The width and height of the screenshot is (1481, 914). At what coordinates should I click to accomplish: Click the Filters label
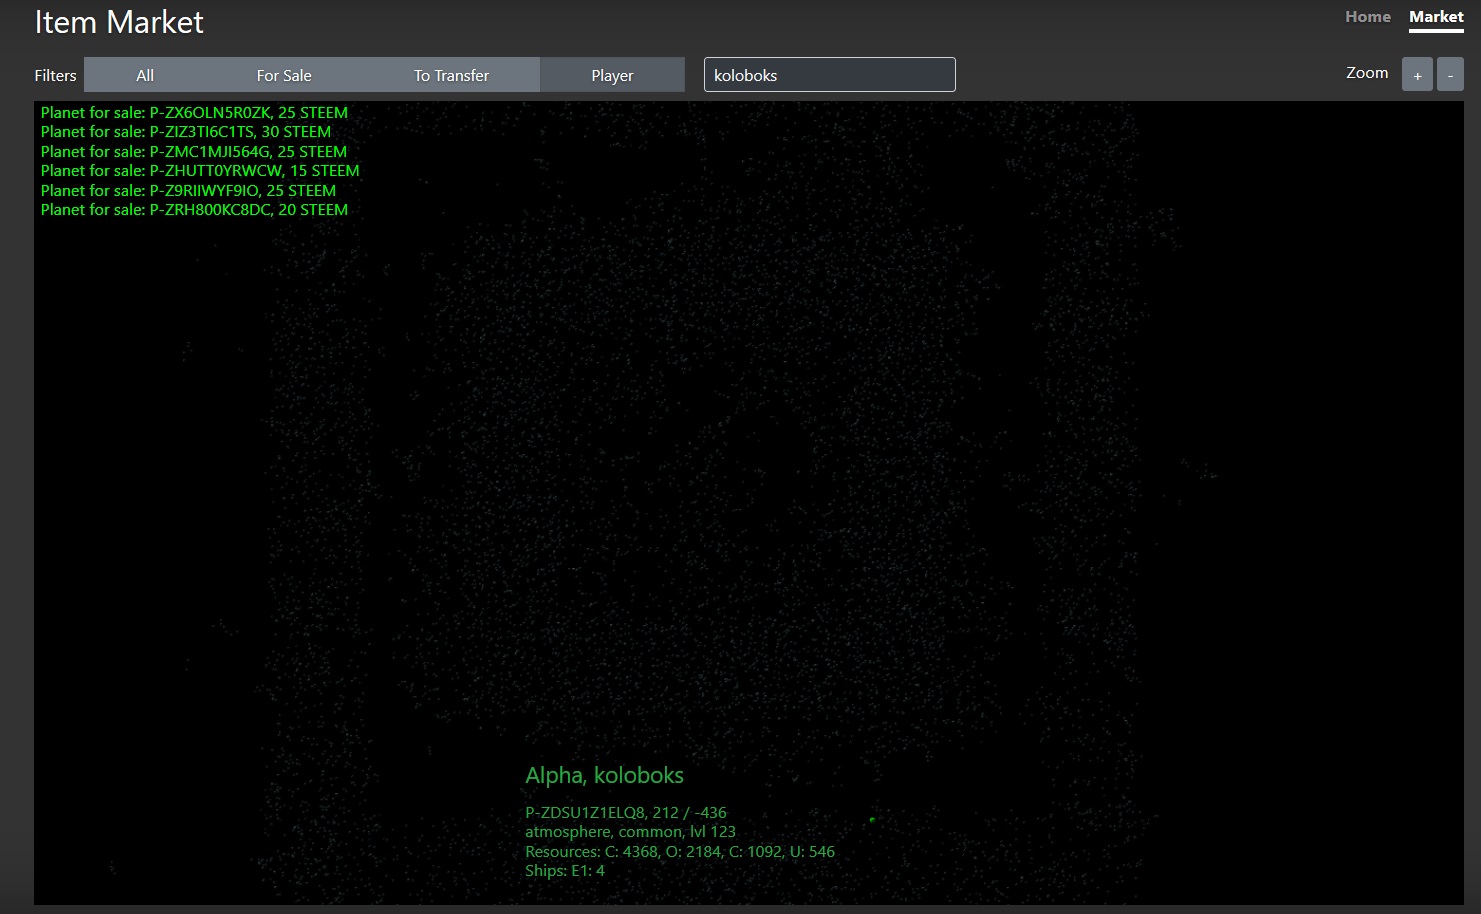(55, 75)
